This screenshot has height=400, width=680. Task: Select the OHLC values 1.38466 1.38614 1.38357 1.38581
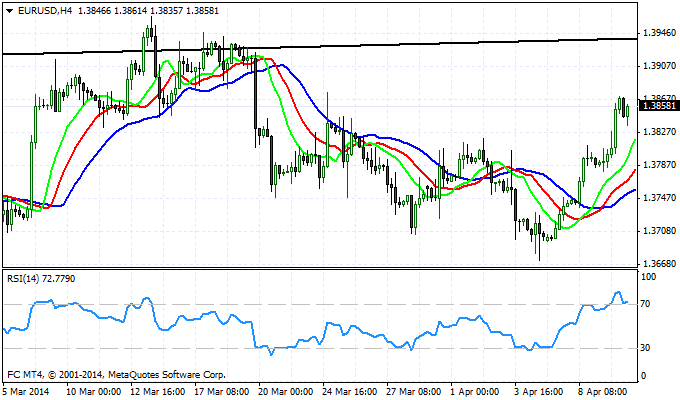149,11
